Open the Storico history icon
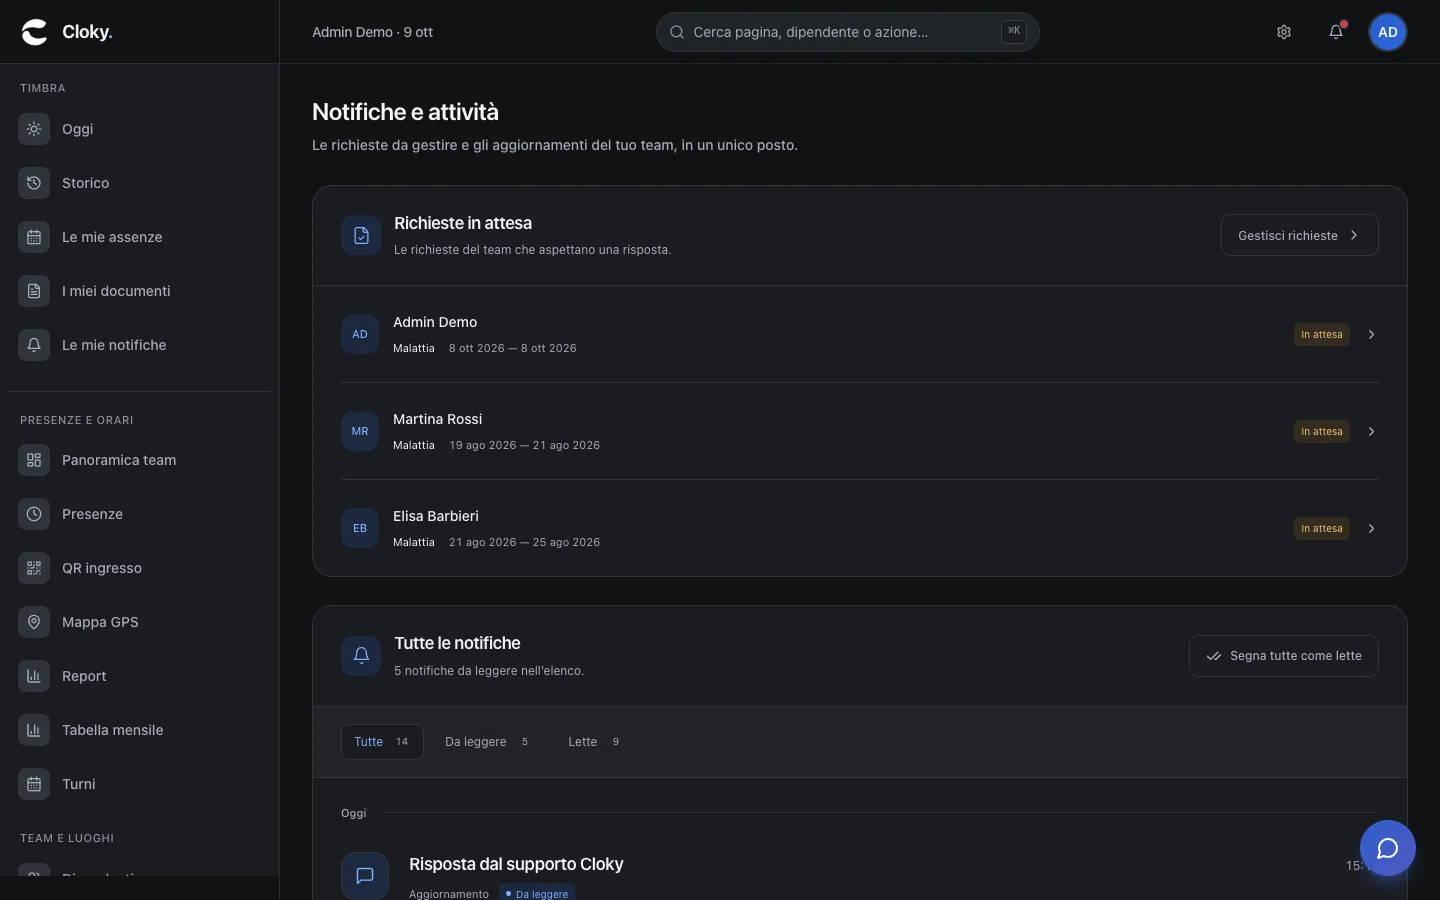 [34, 183]
